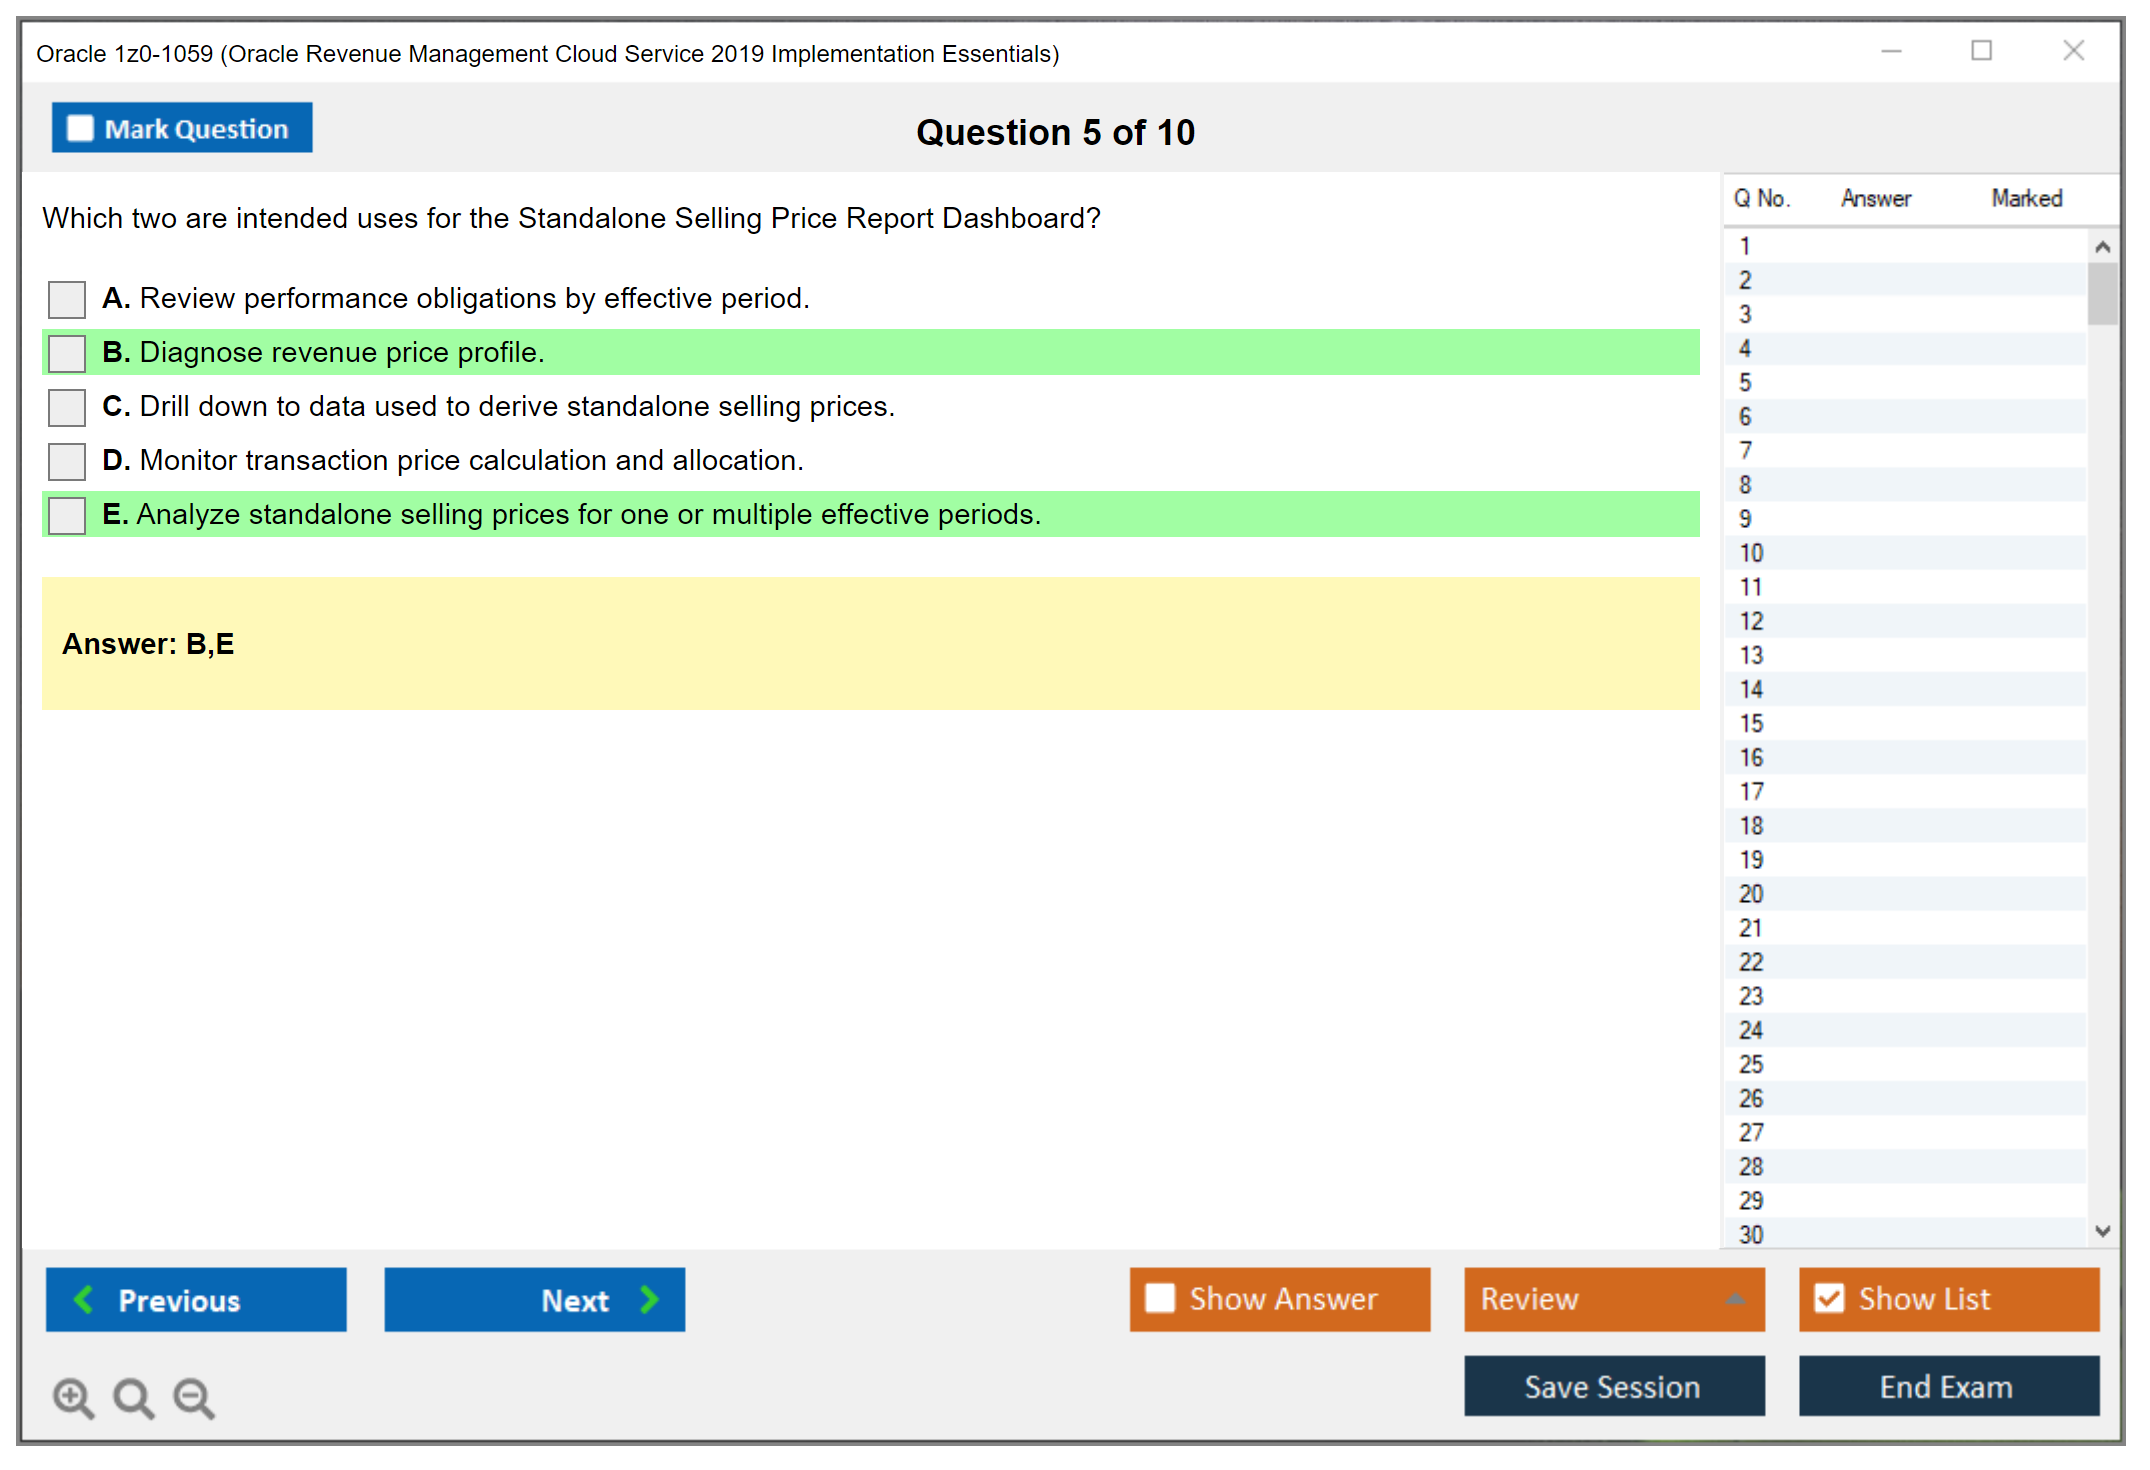Click the minimize icon in the title bar

(1890, 50)
